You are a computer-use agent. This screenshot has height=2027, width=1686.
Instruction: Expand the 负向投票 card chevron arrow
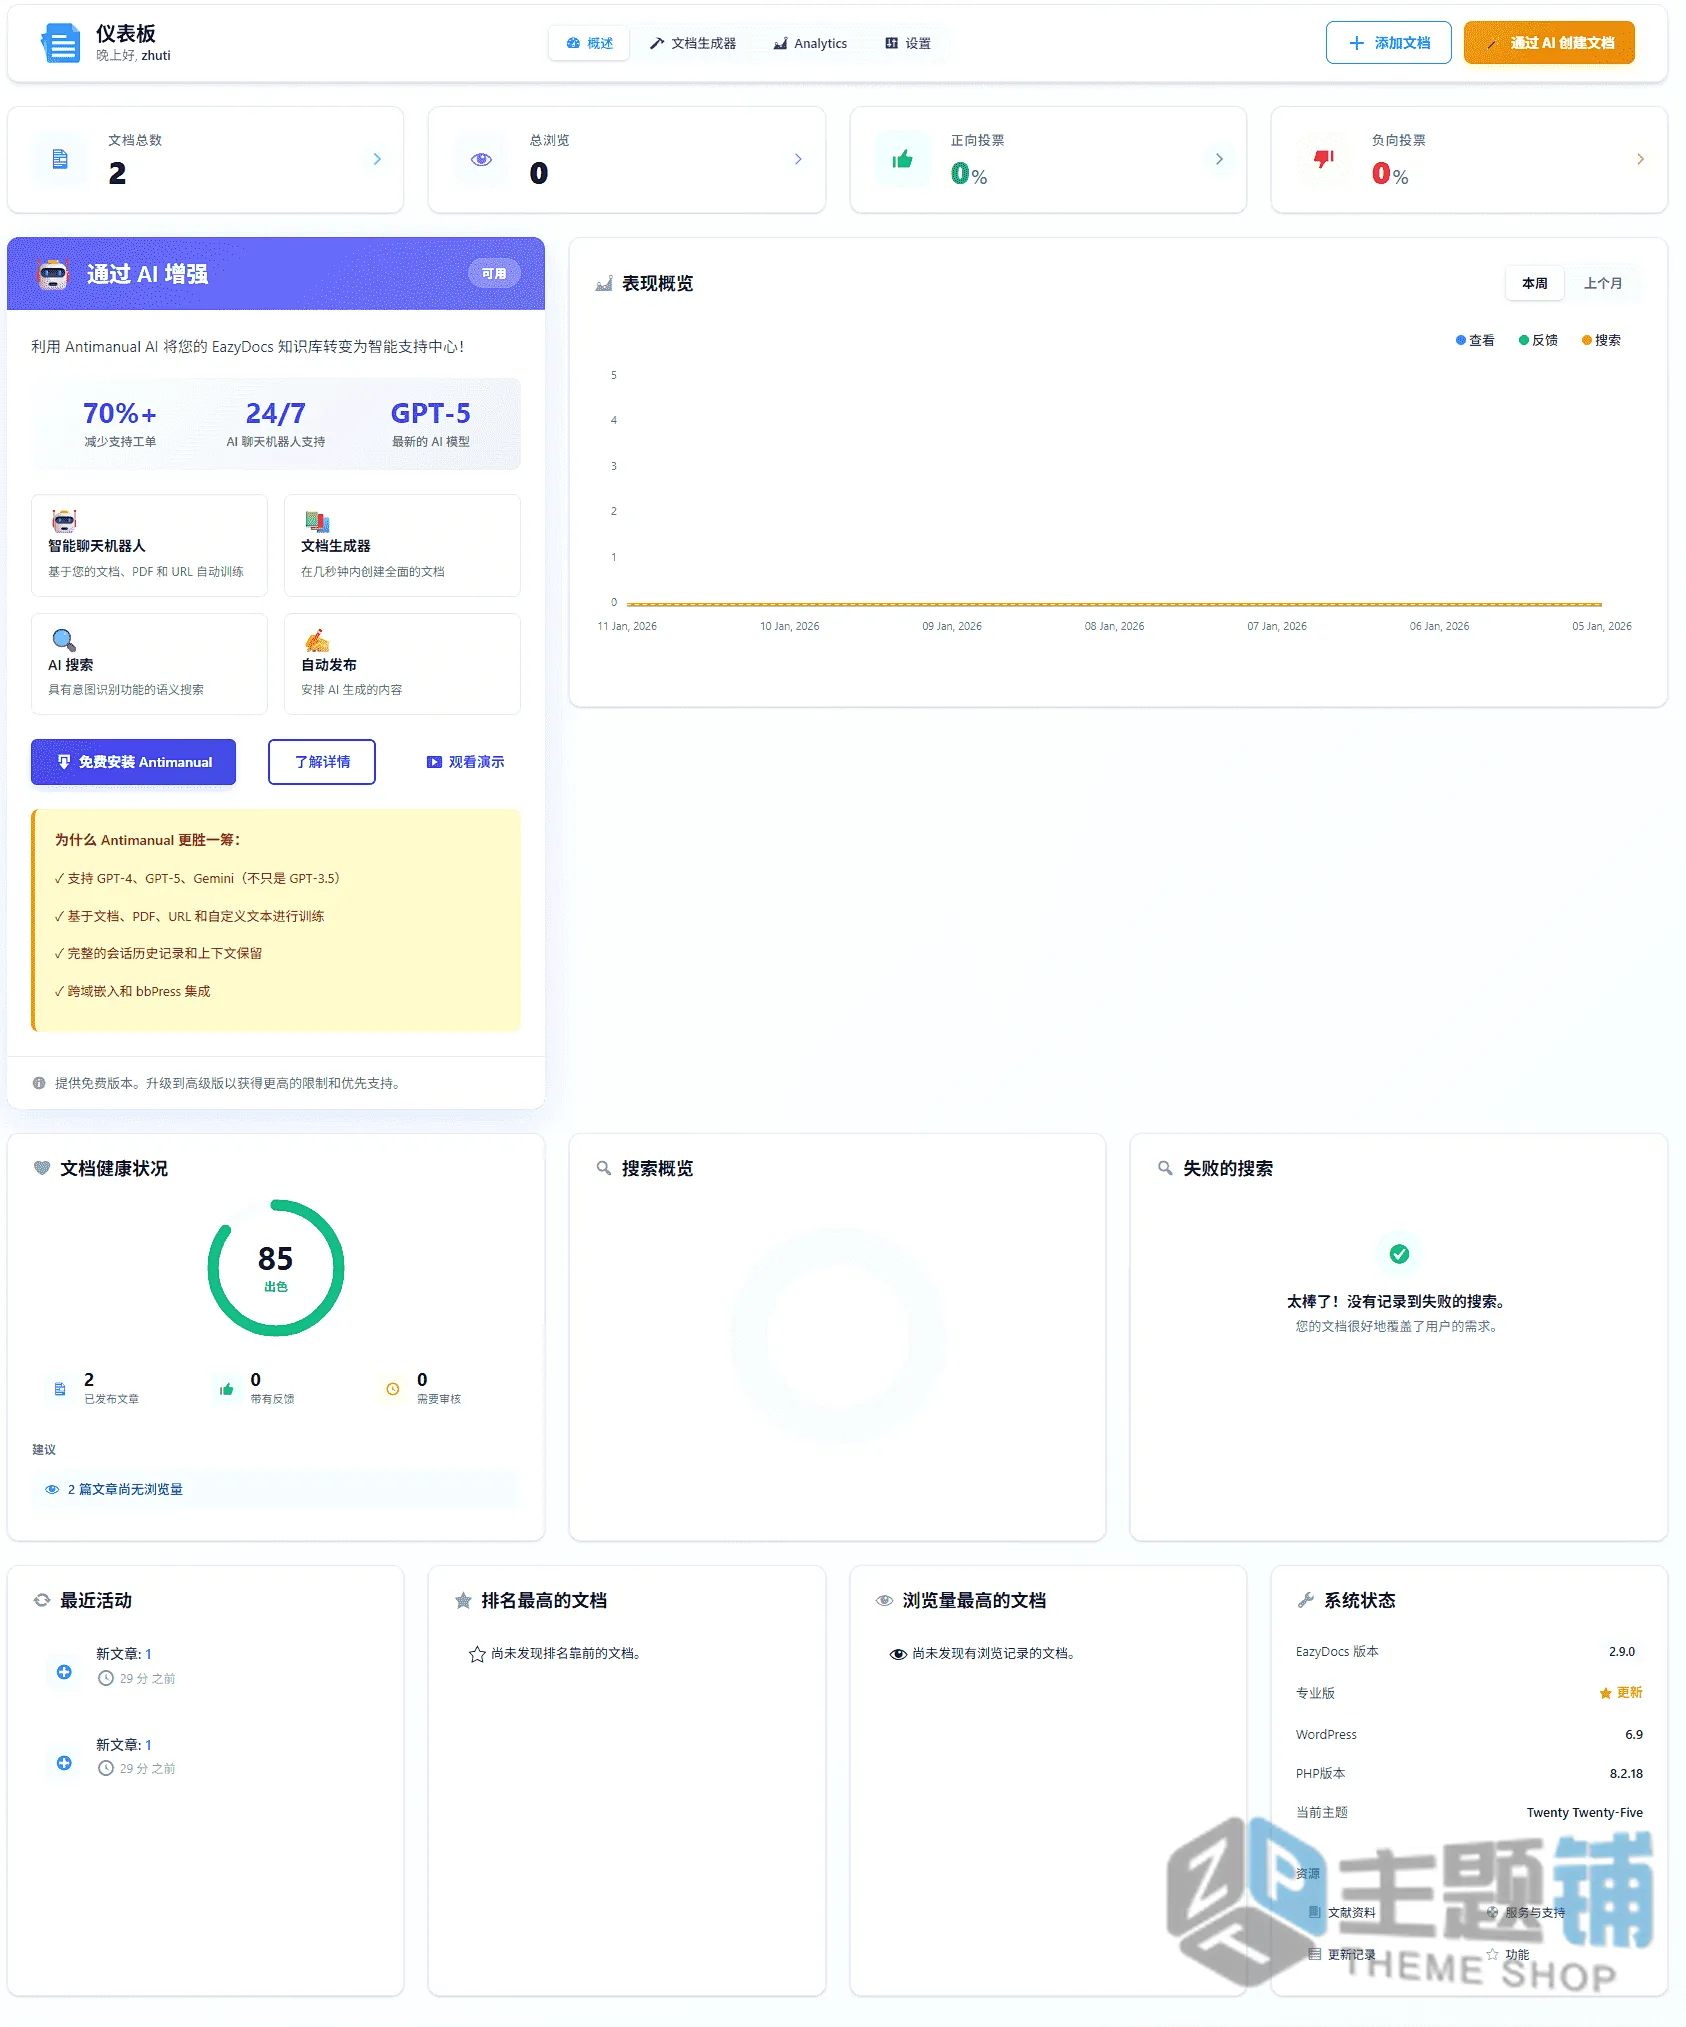click(x=1640, y=159)
